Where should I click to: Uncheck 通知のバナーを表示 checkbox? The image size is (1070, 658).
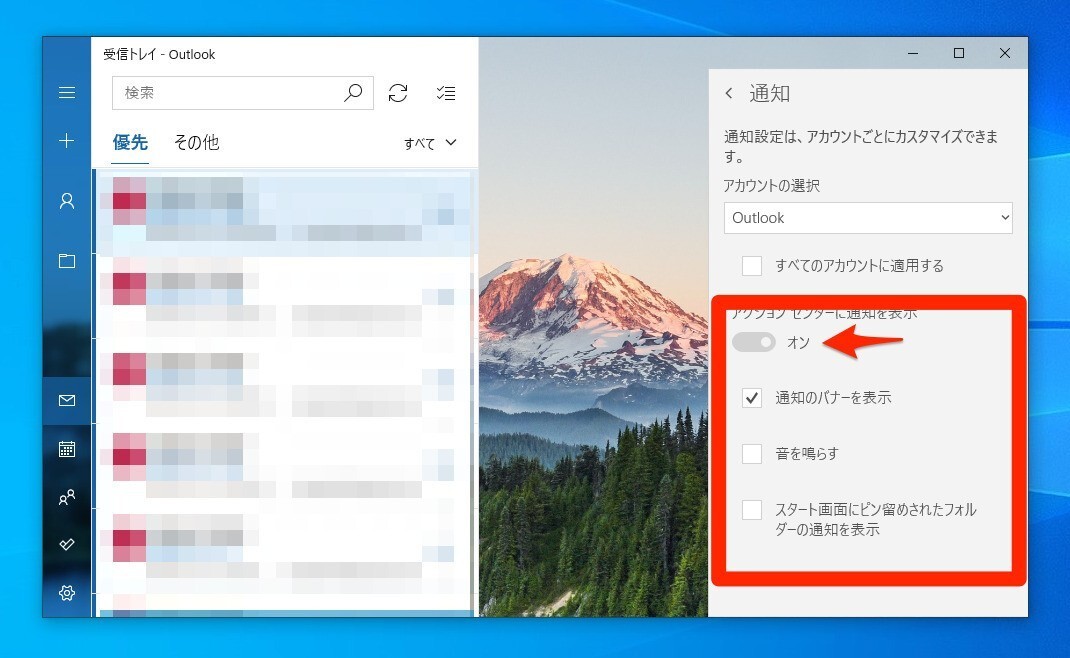click(752, 397)
